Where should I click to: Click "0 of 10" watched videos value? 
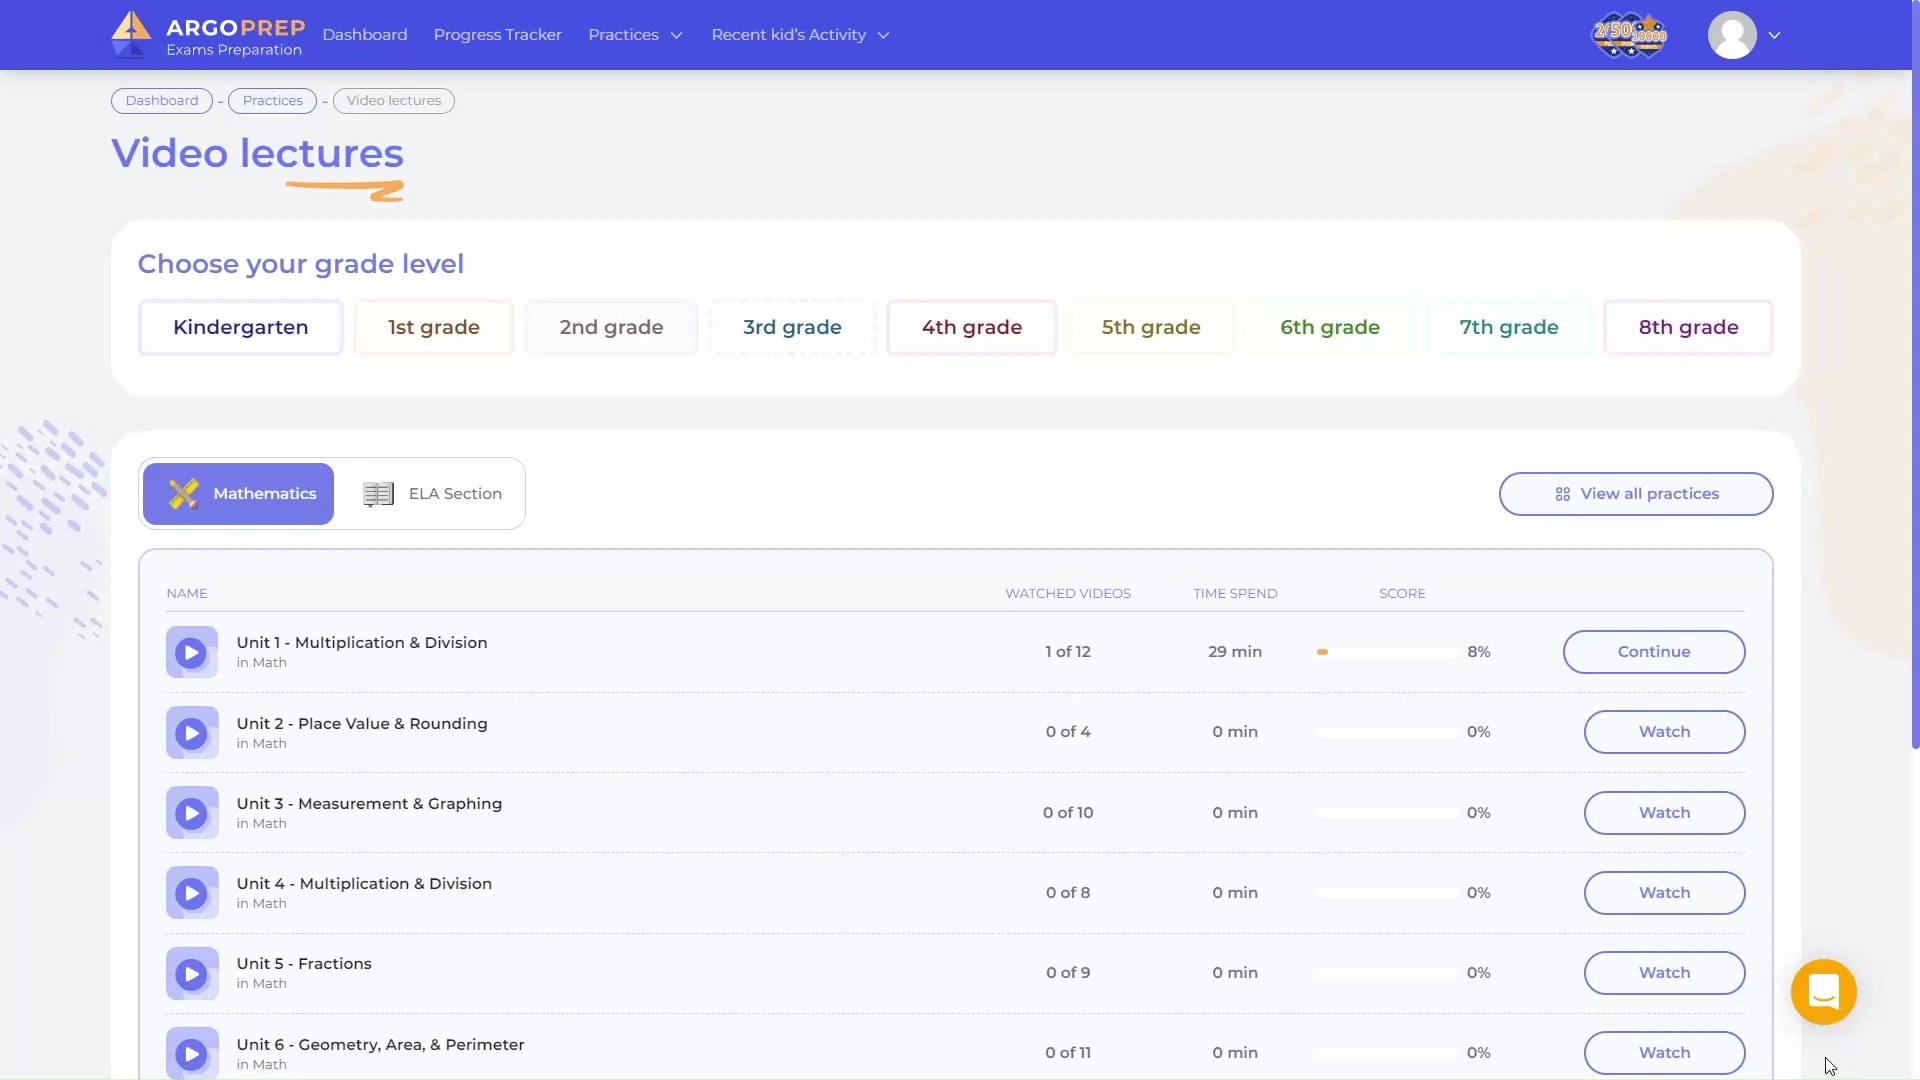[1068, 813]
